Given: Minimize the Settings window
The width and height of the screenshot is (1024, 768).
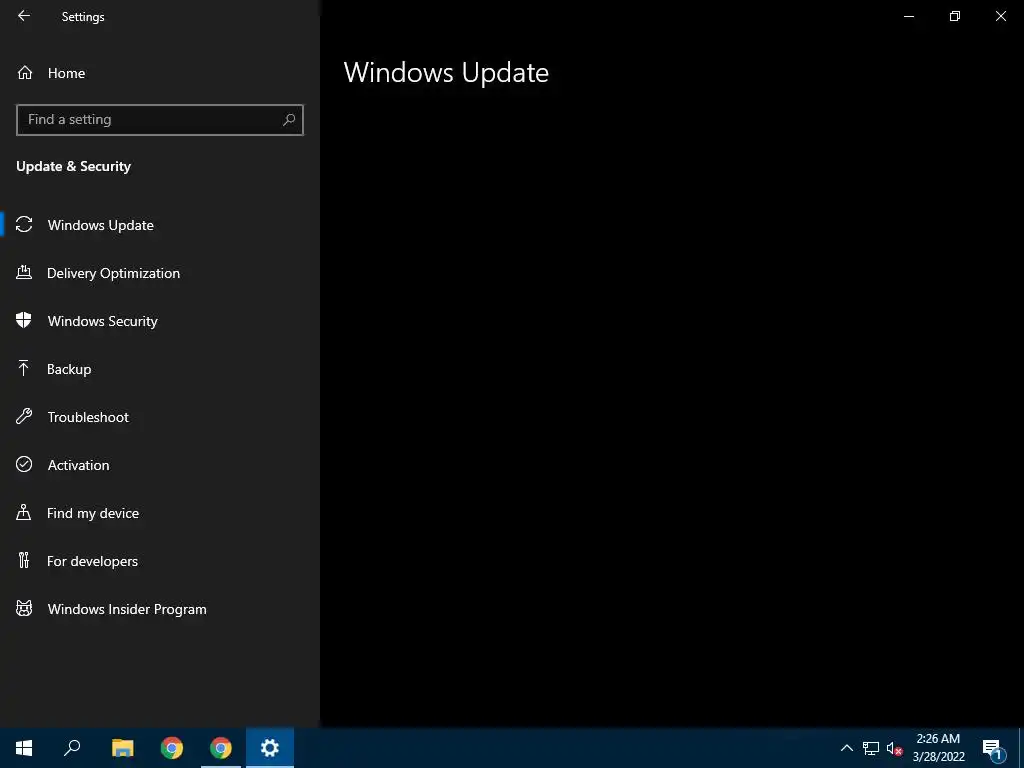Looking at the screenshot, I should 908,16.
